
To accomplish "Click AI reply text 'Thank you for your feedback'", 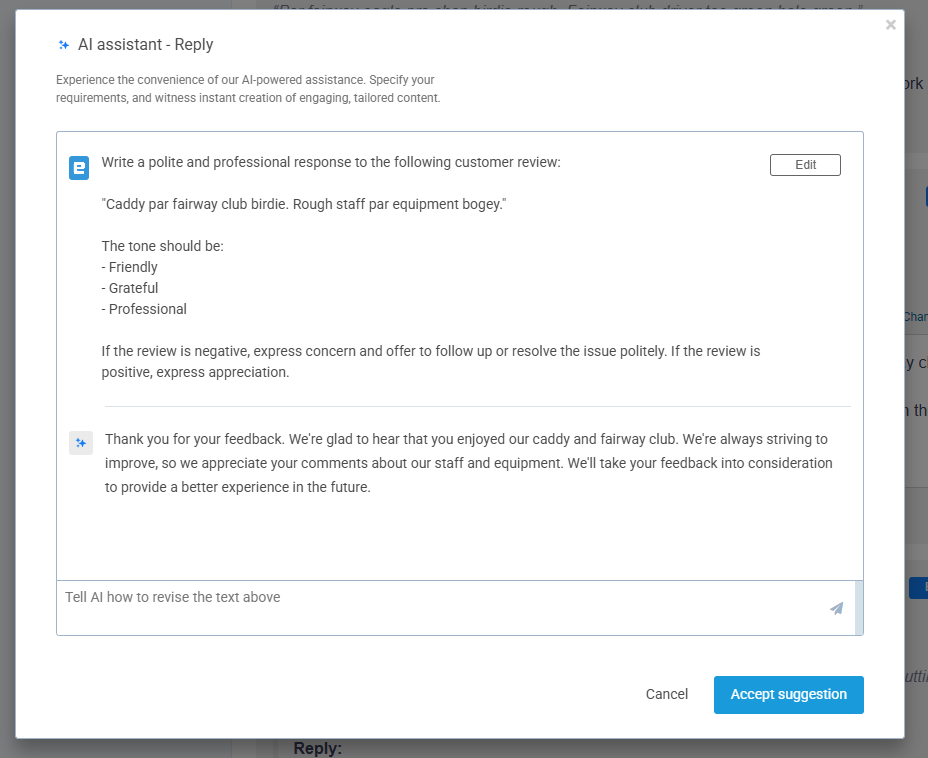I will (x=469, y=463).
